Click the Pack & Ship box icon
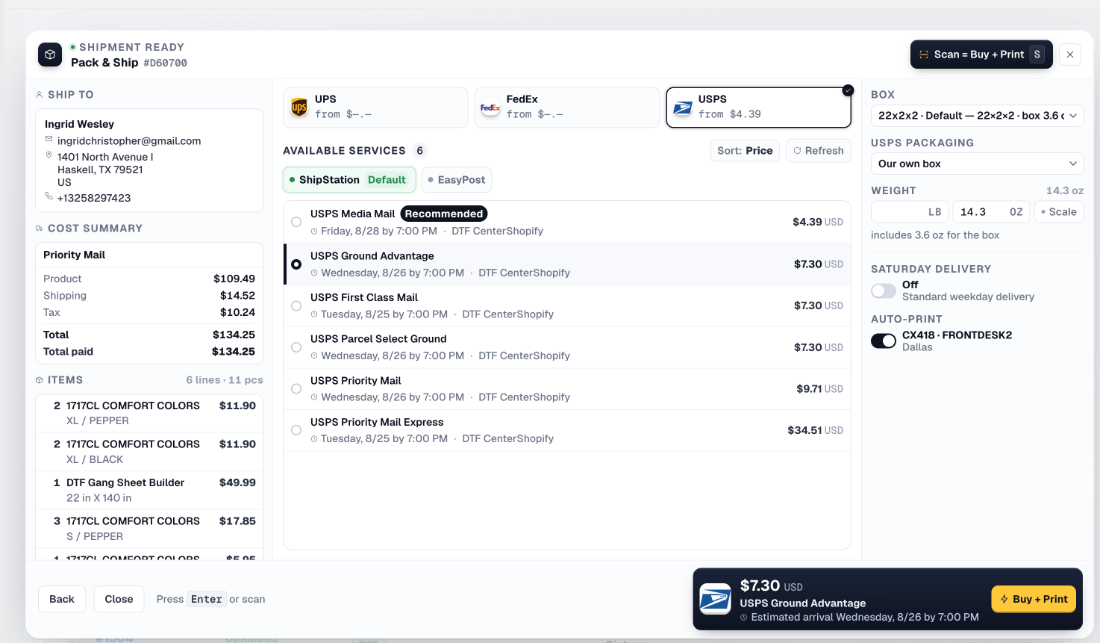 (x=50, y=55)
